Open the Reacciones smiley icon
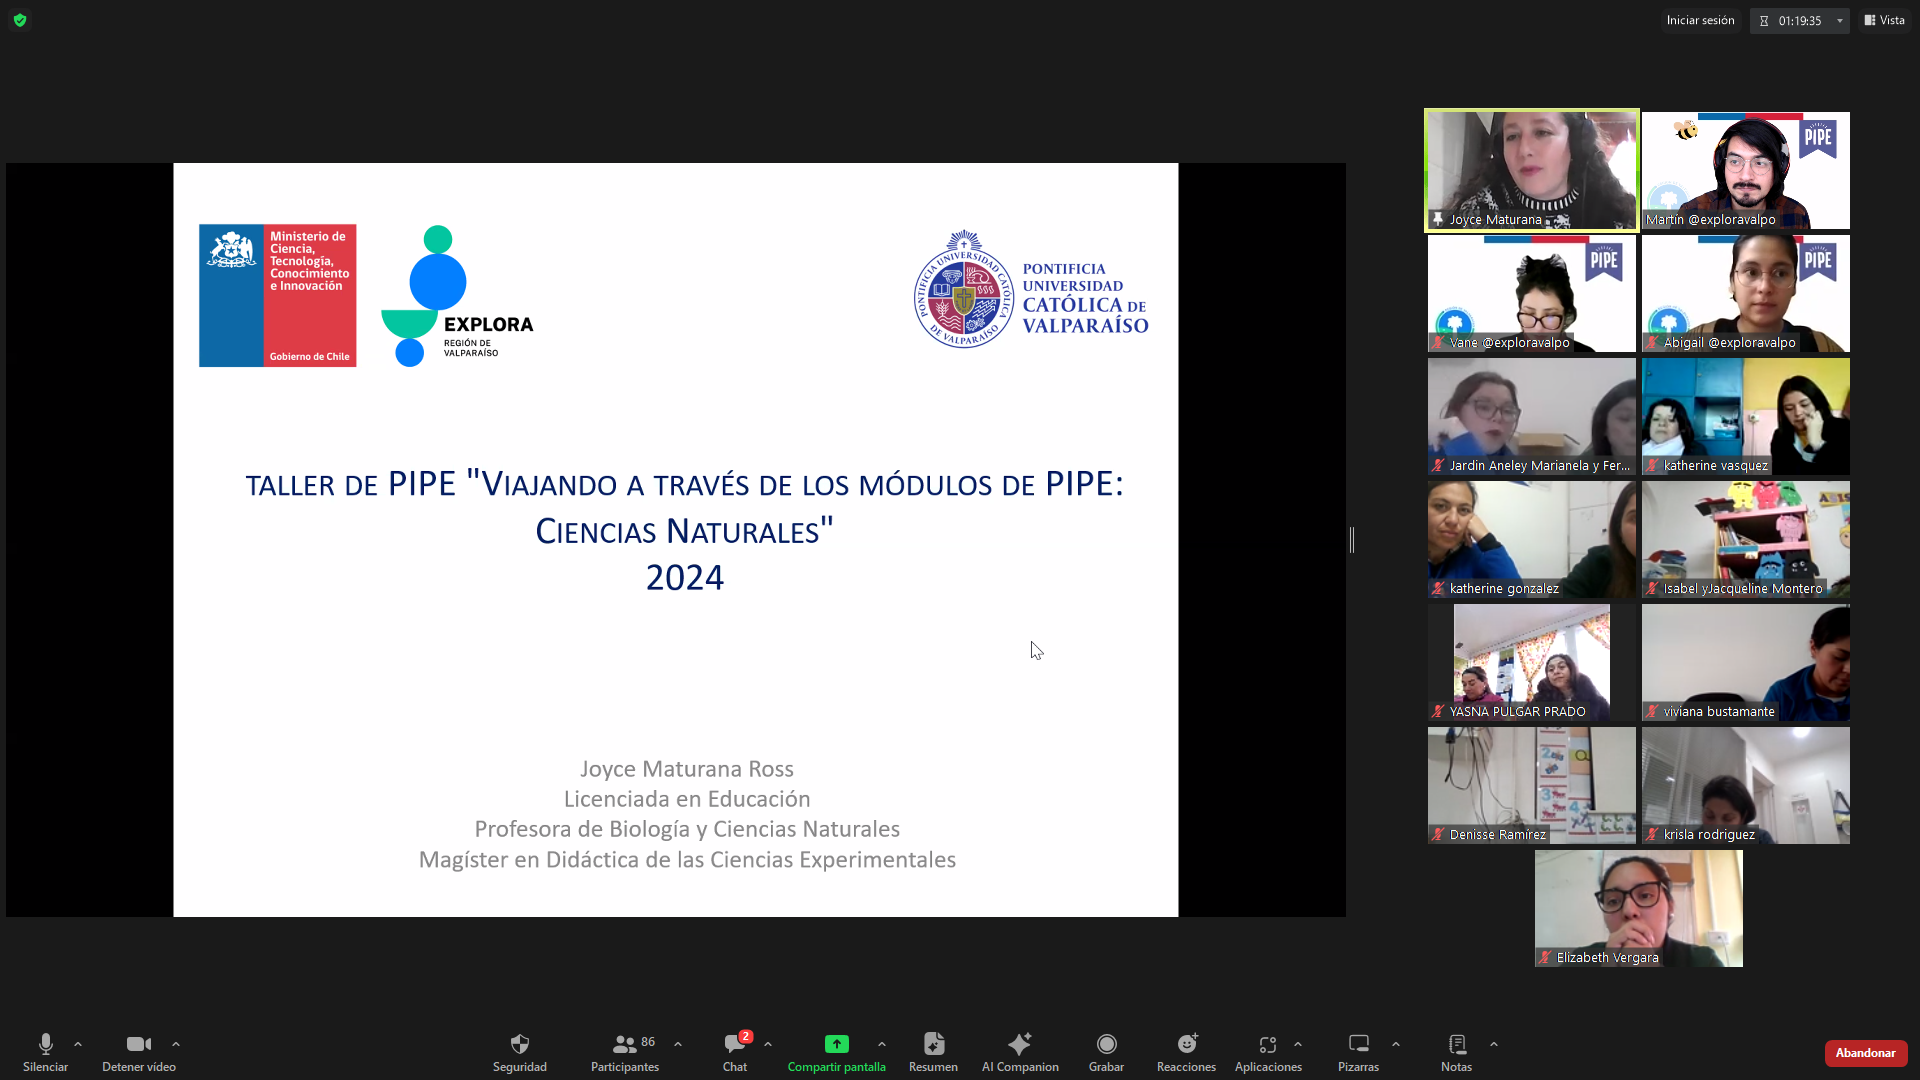This screenshot has height=1080, width=1920. click(x=1186, y=1045)
